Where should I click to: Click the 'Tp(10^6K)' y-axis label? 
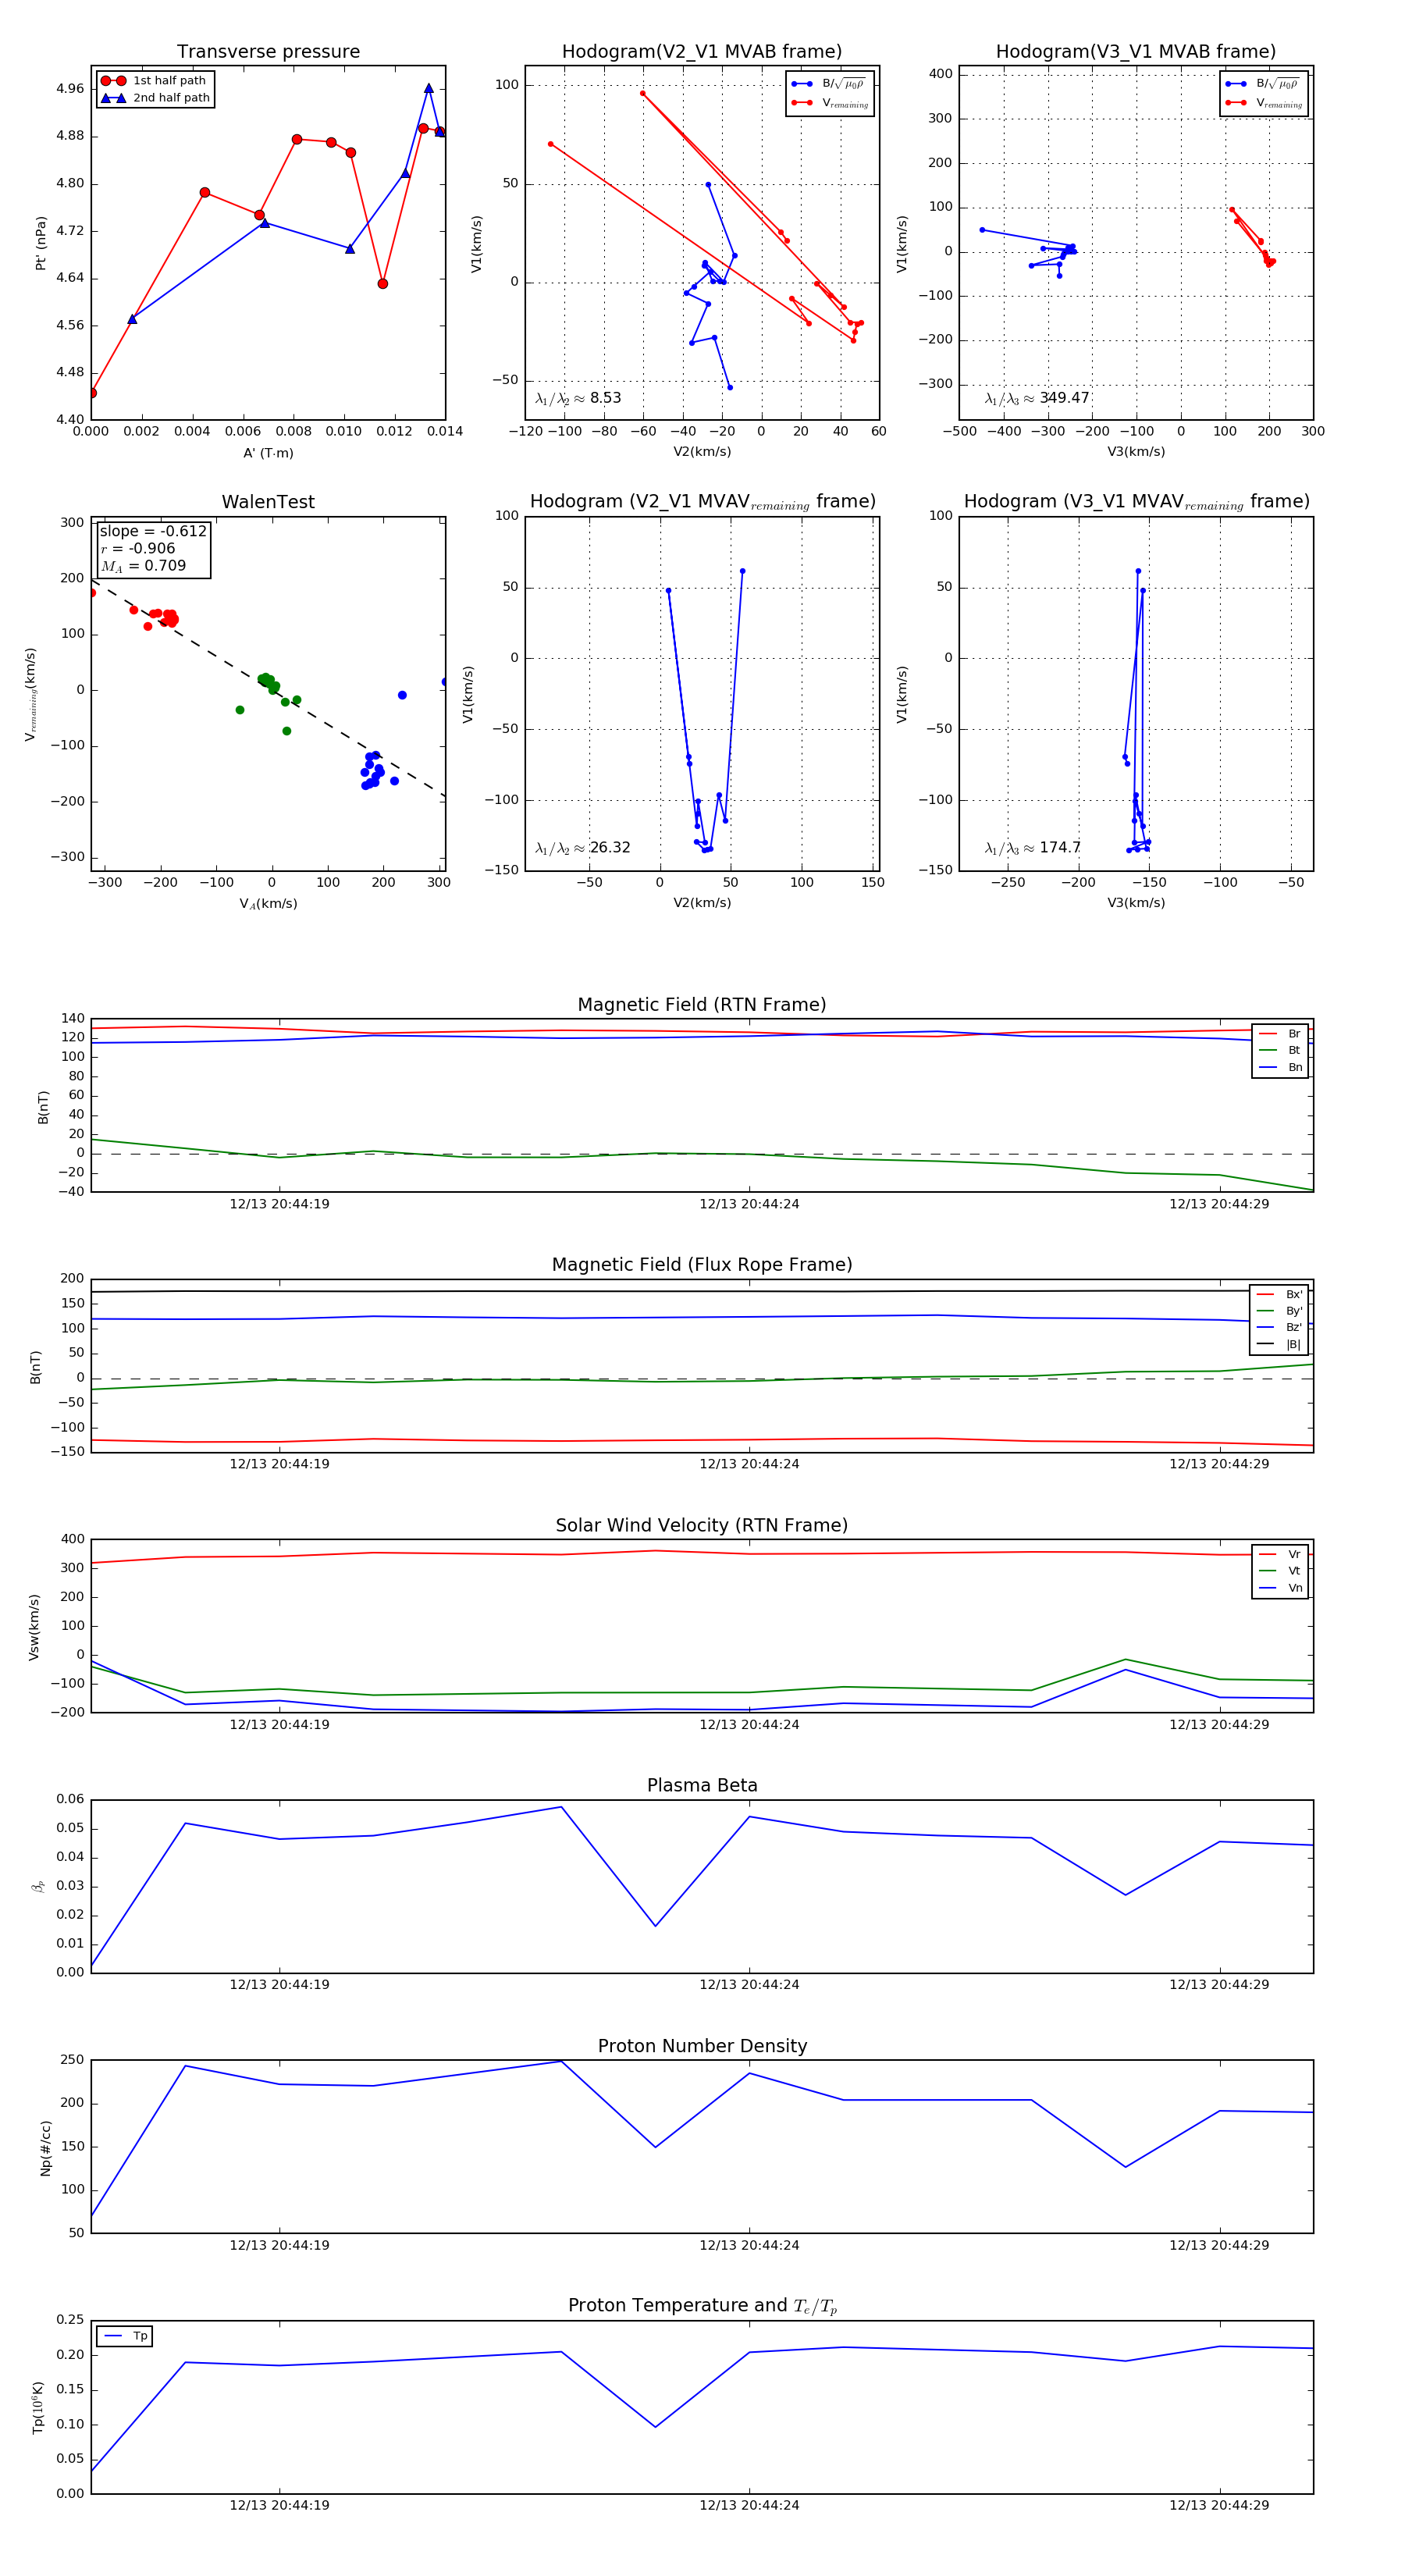tap(38, 2407)
